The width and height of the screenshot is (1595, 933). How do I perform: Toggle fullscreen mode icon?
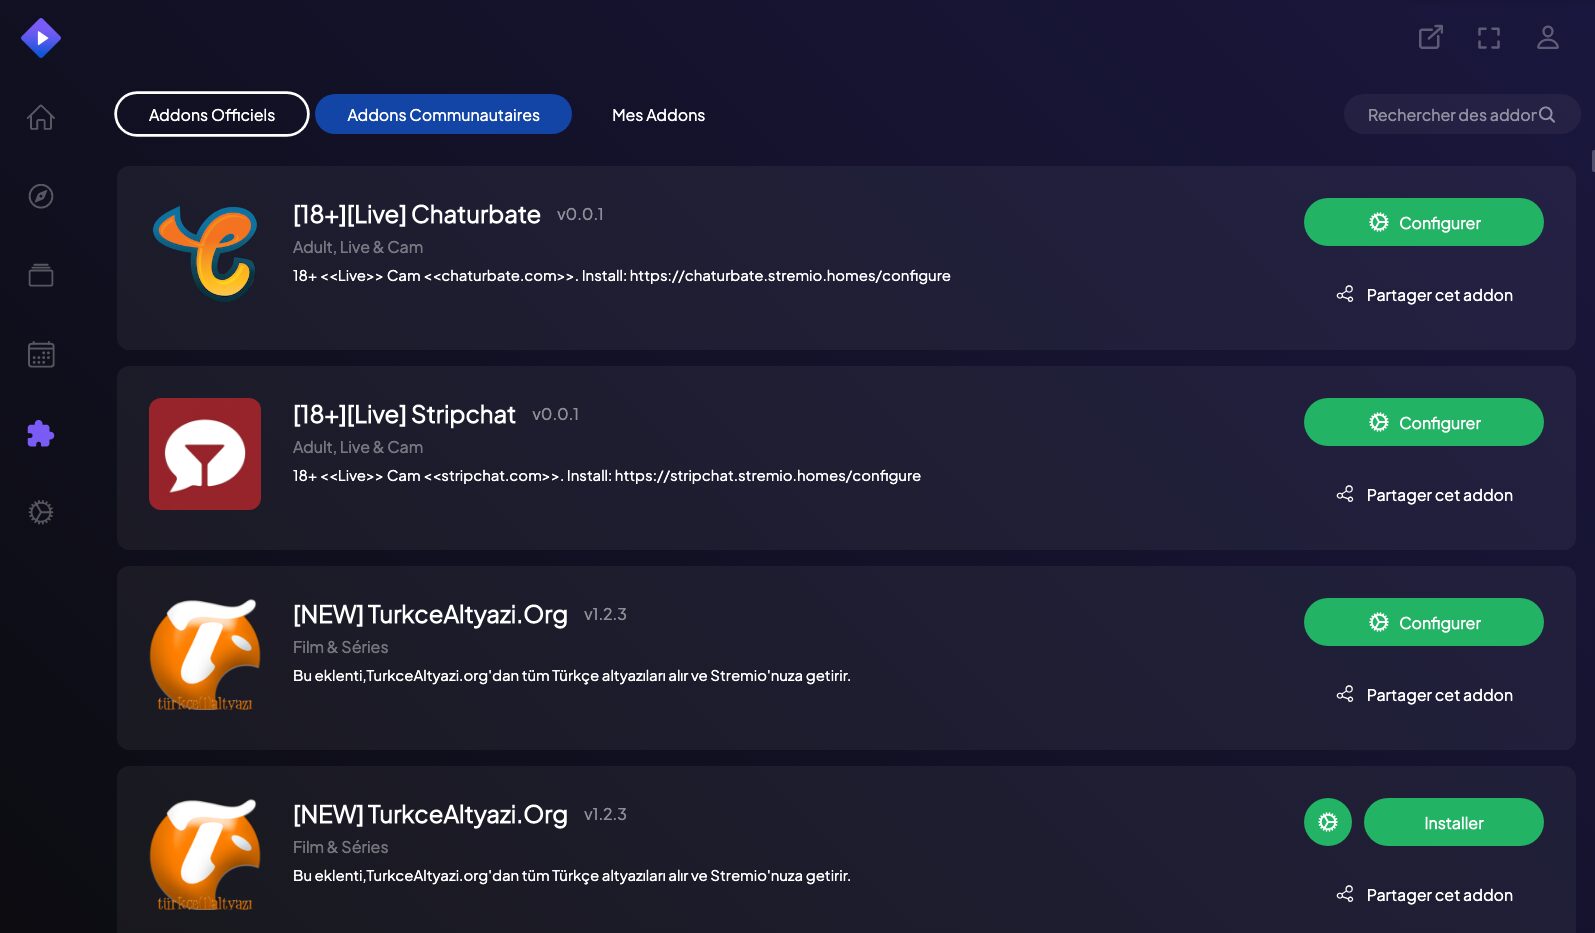tap(1489, 38)
